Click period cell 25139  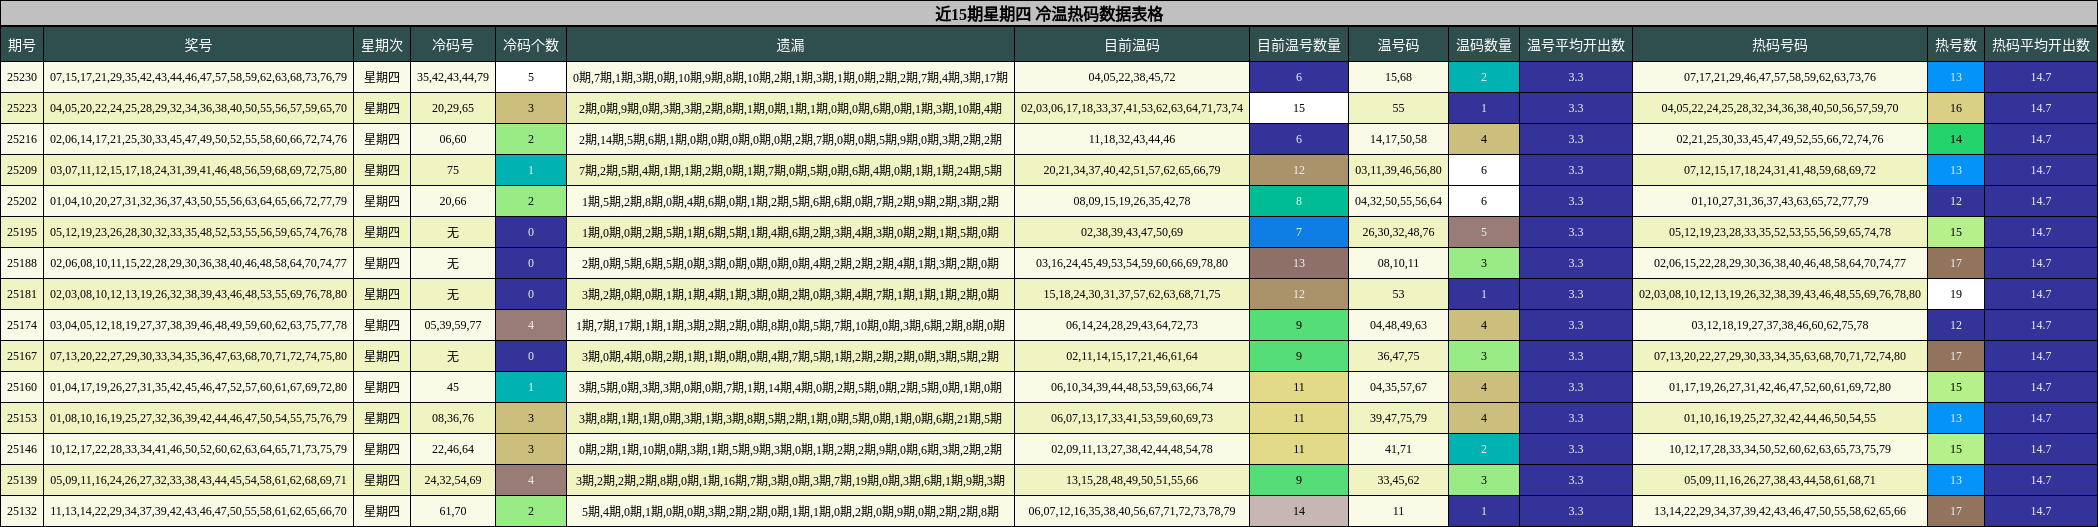(x=22, y=480)
